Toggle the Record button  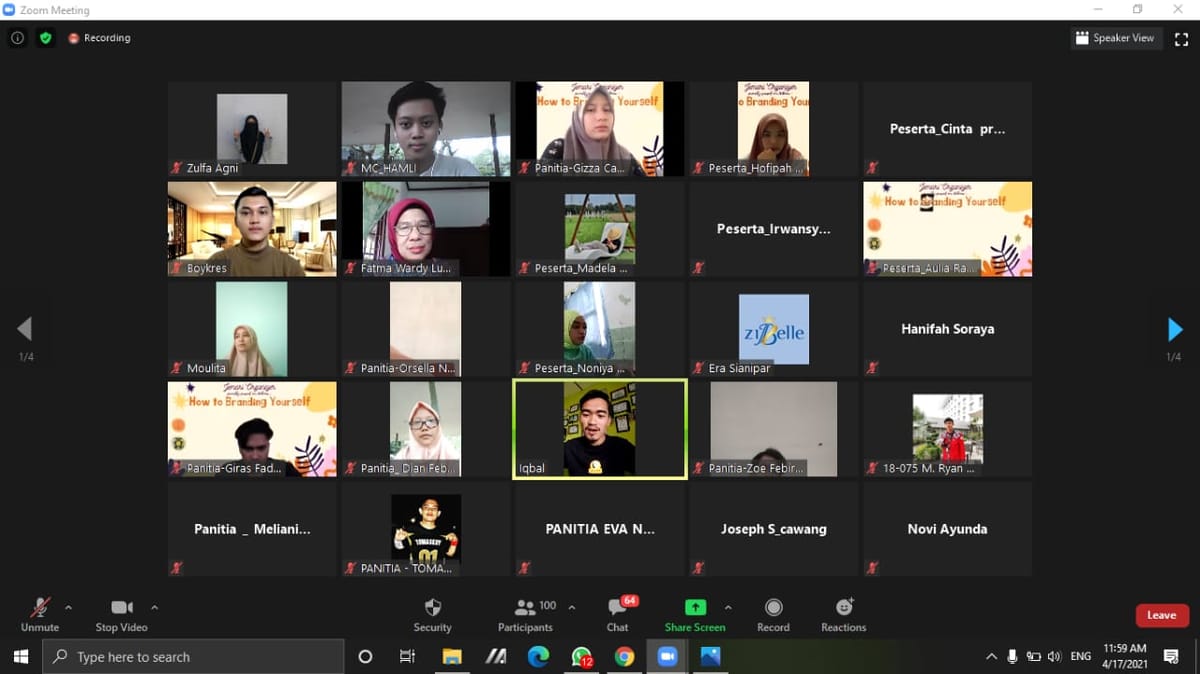[x=773, y=608]
